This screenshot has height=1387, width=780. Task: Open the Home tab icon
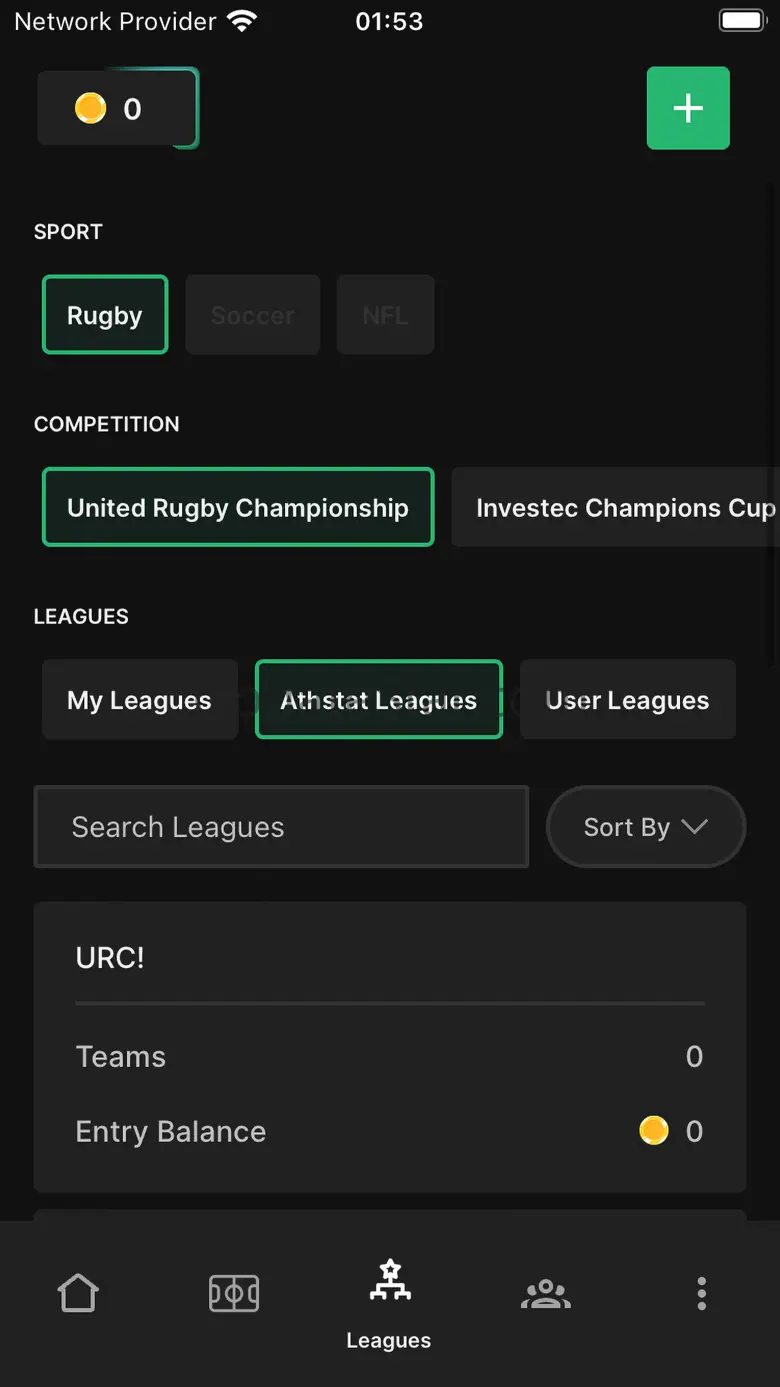(x=78, y=1292)
